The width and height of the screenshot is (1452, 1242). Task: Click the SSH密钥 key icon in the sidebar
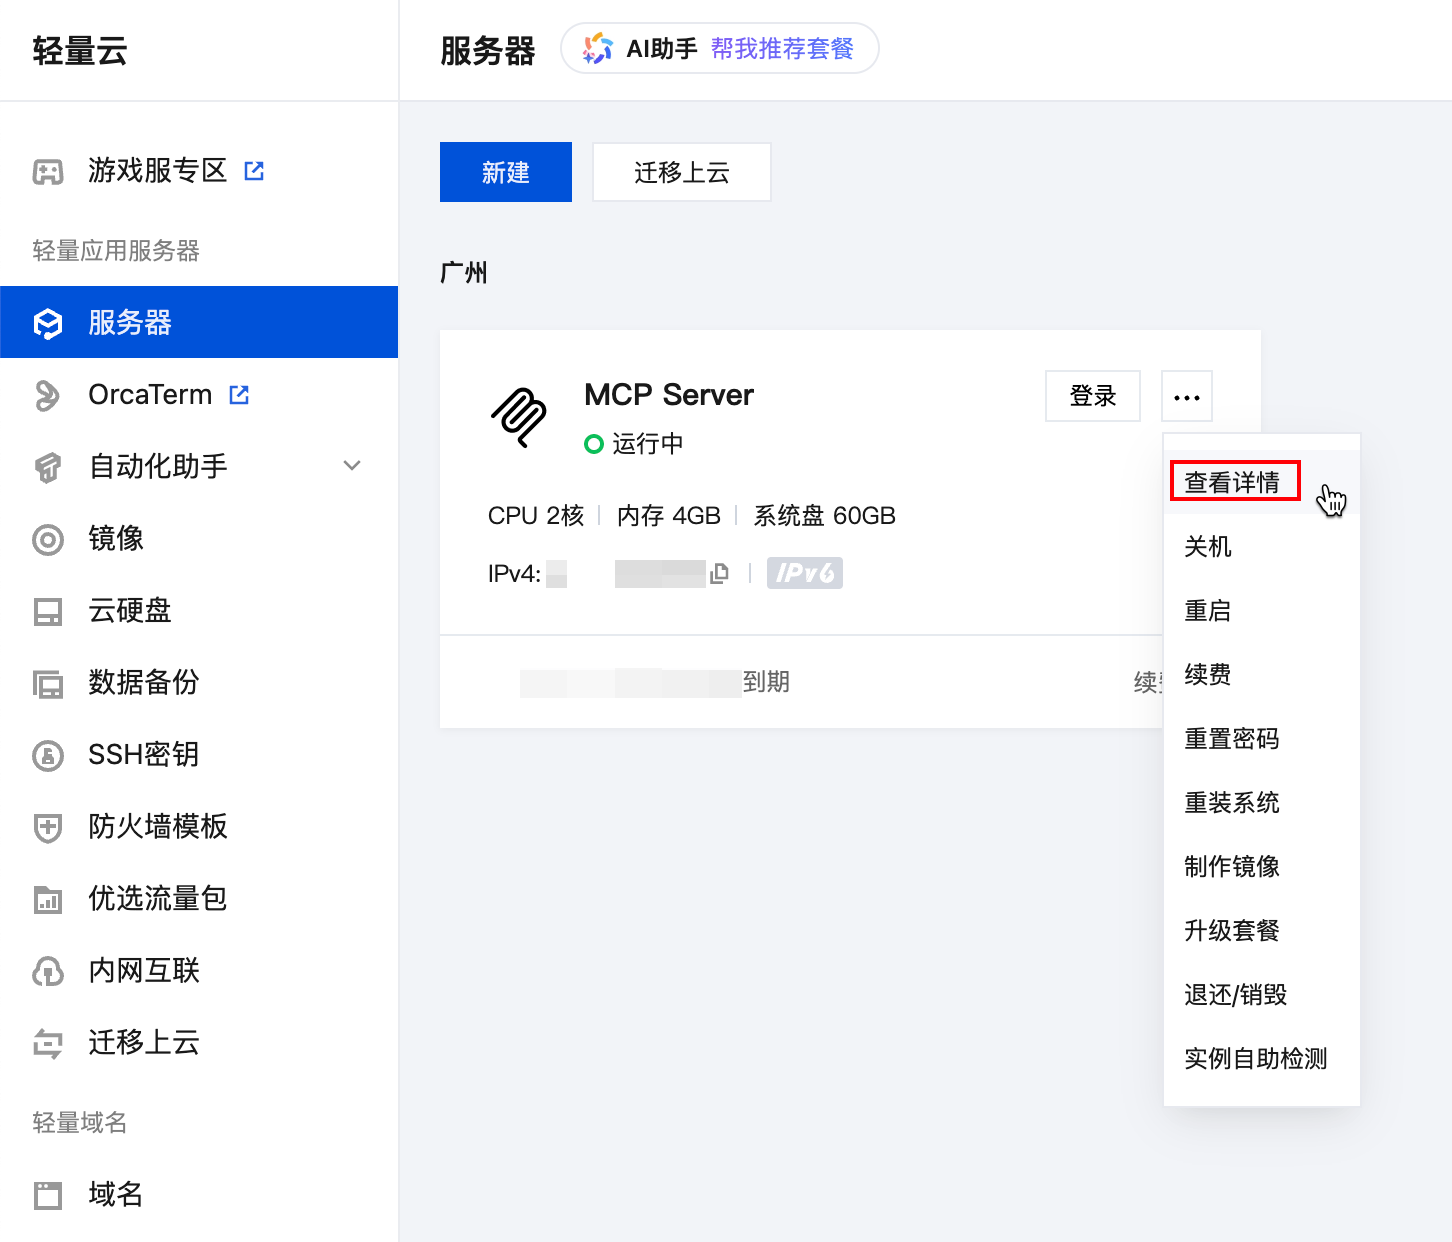48,755
